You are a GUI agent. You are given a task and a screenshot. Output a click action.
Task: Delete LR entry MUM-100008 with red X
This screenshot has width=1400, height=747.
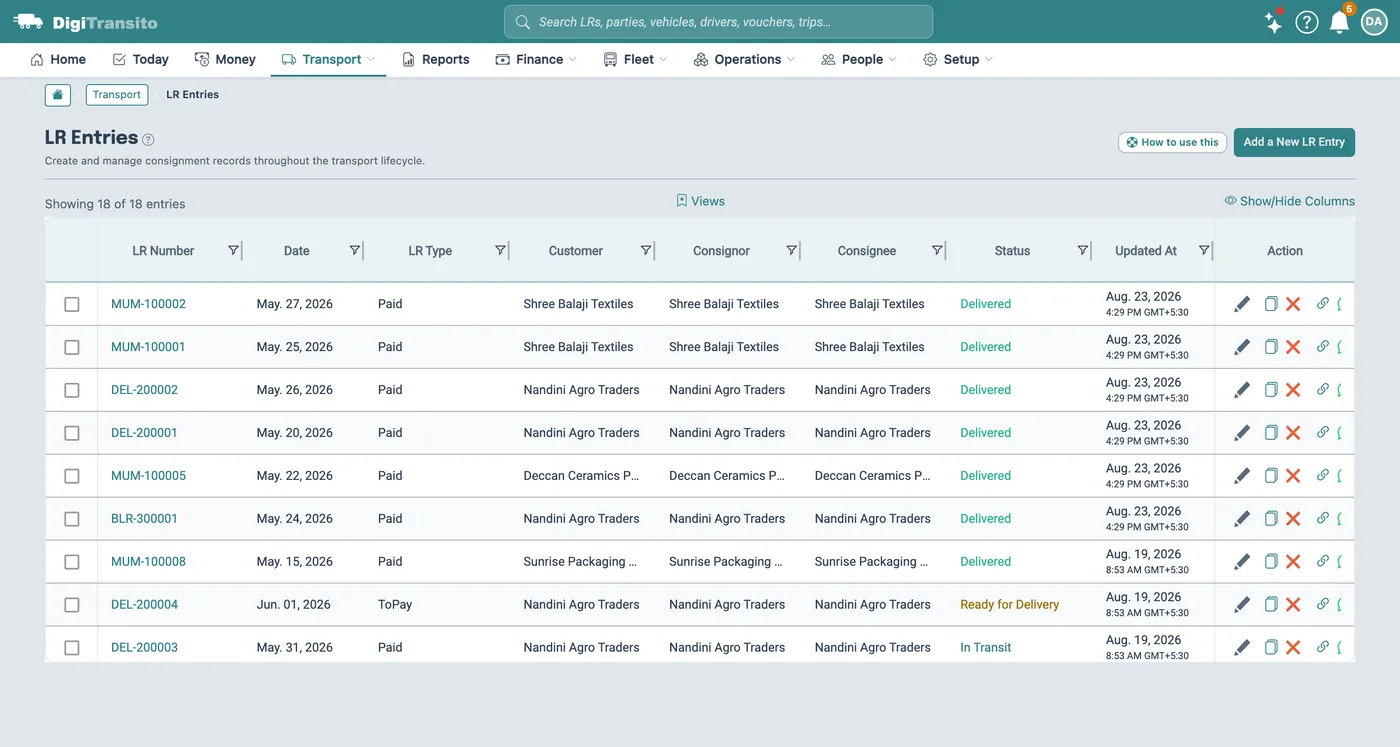tap(1293, 562)
